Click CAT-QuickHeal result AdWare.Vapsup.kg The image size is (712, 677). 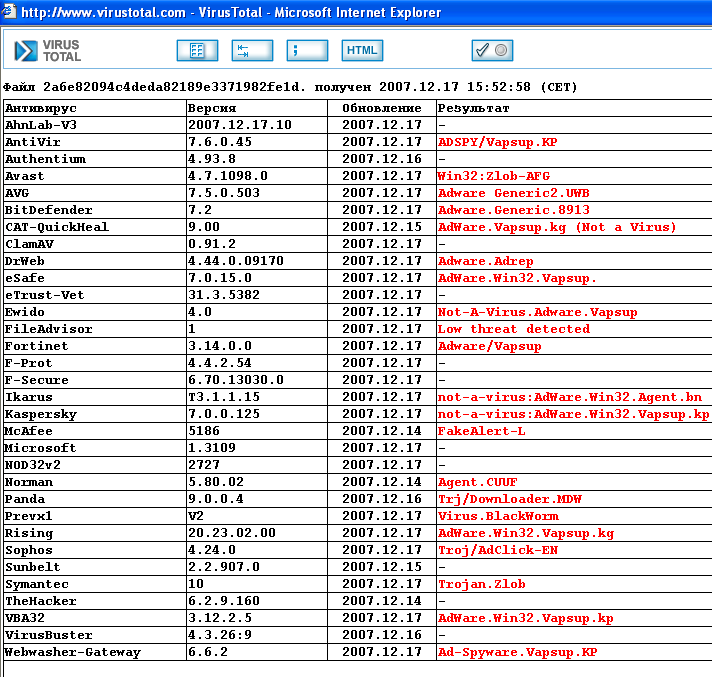click(x=502, y=227)
